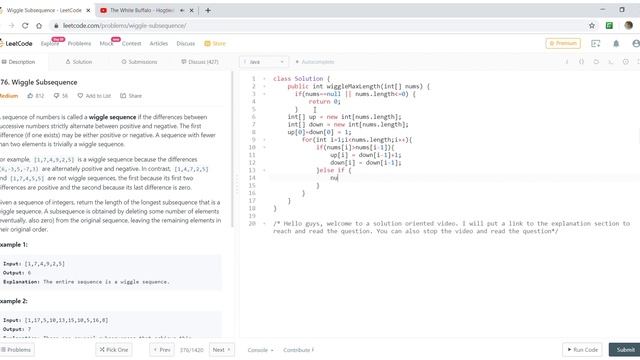This screenshot has width=640, height=360.
Task: Click the description panel scrollbar
Action: (233, 149)
